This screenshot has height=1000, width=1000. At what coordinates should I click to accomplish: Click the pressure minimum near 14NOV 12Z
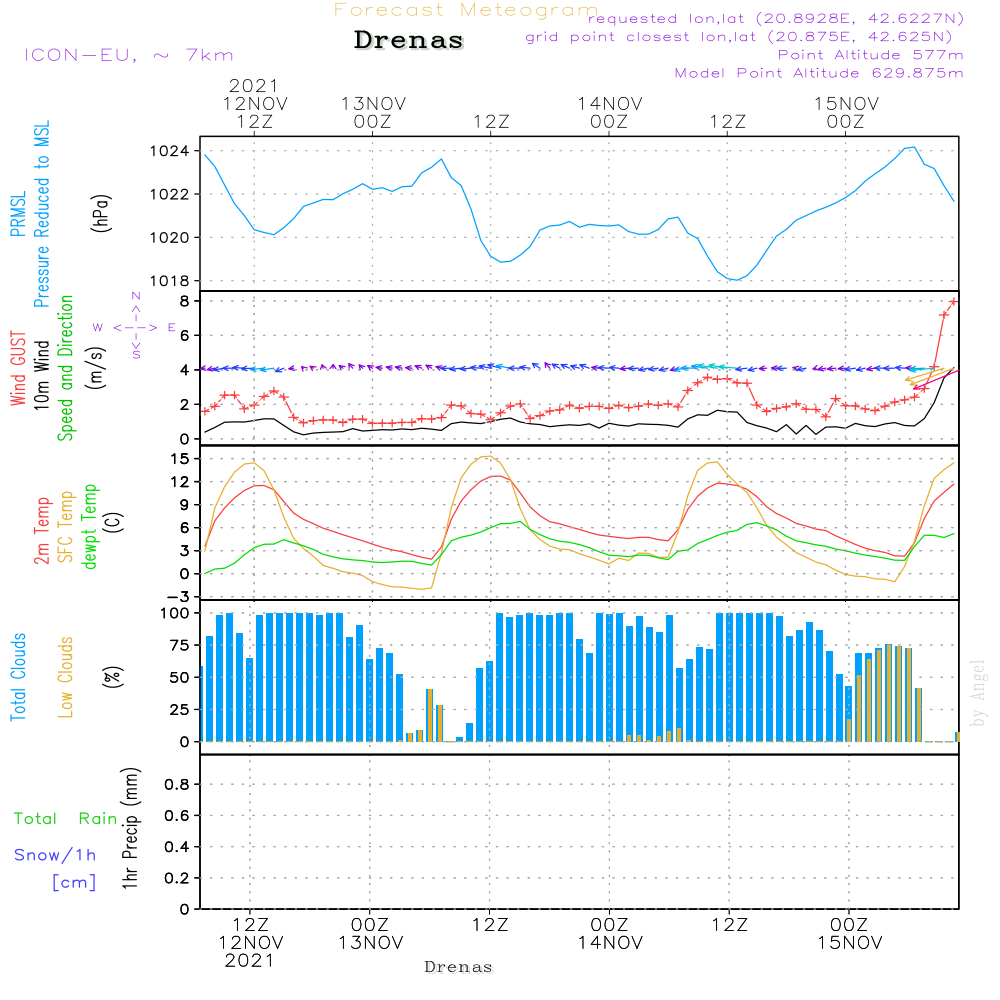pyautogui.click(x=737, y=280)
